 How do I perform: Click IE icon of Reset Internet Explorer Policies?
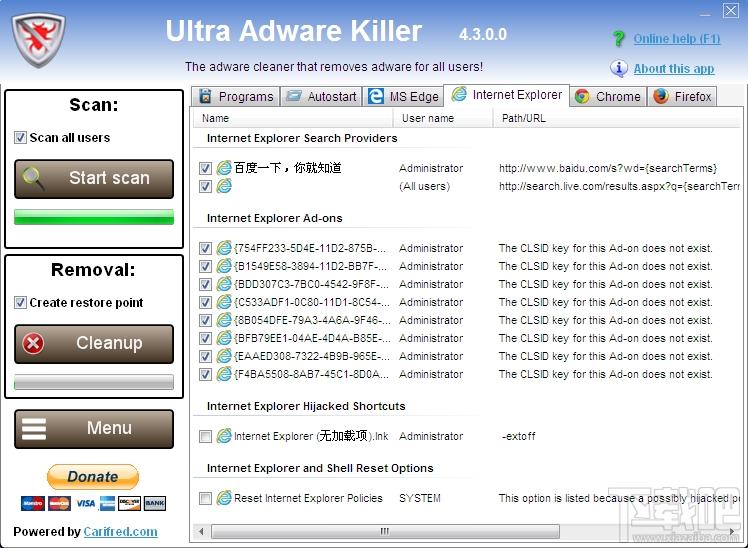(x=224, y=498)
